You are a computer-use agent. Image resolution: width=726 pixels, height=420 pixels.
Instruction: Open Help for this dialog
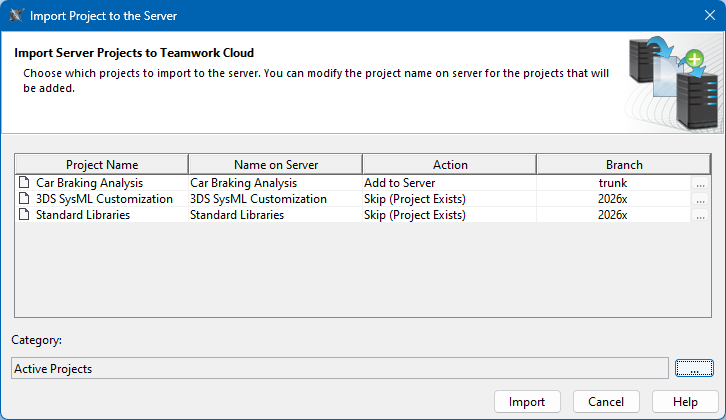[685, 402]
